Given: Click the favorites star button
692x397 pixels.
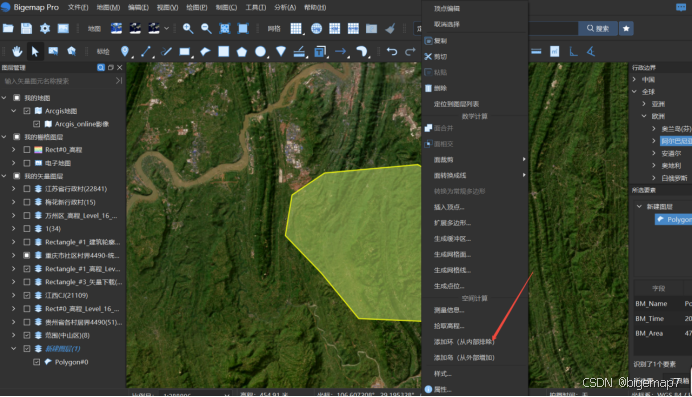Looking at the screenshot, I should pyautogui.click(x=626, y=29).
